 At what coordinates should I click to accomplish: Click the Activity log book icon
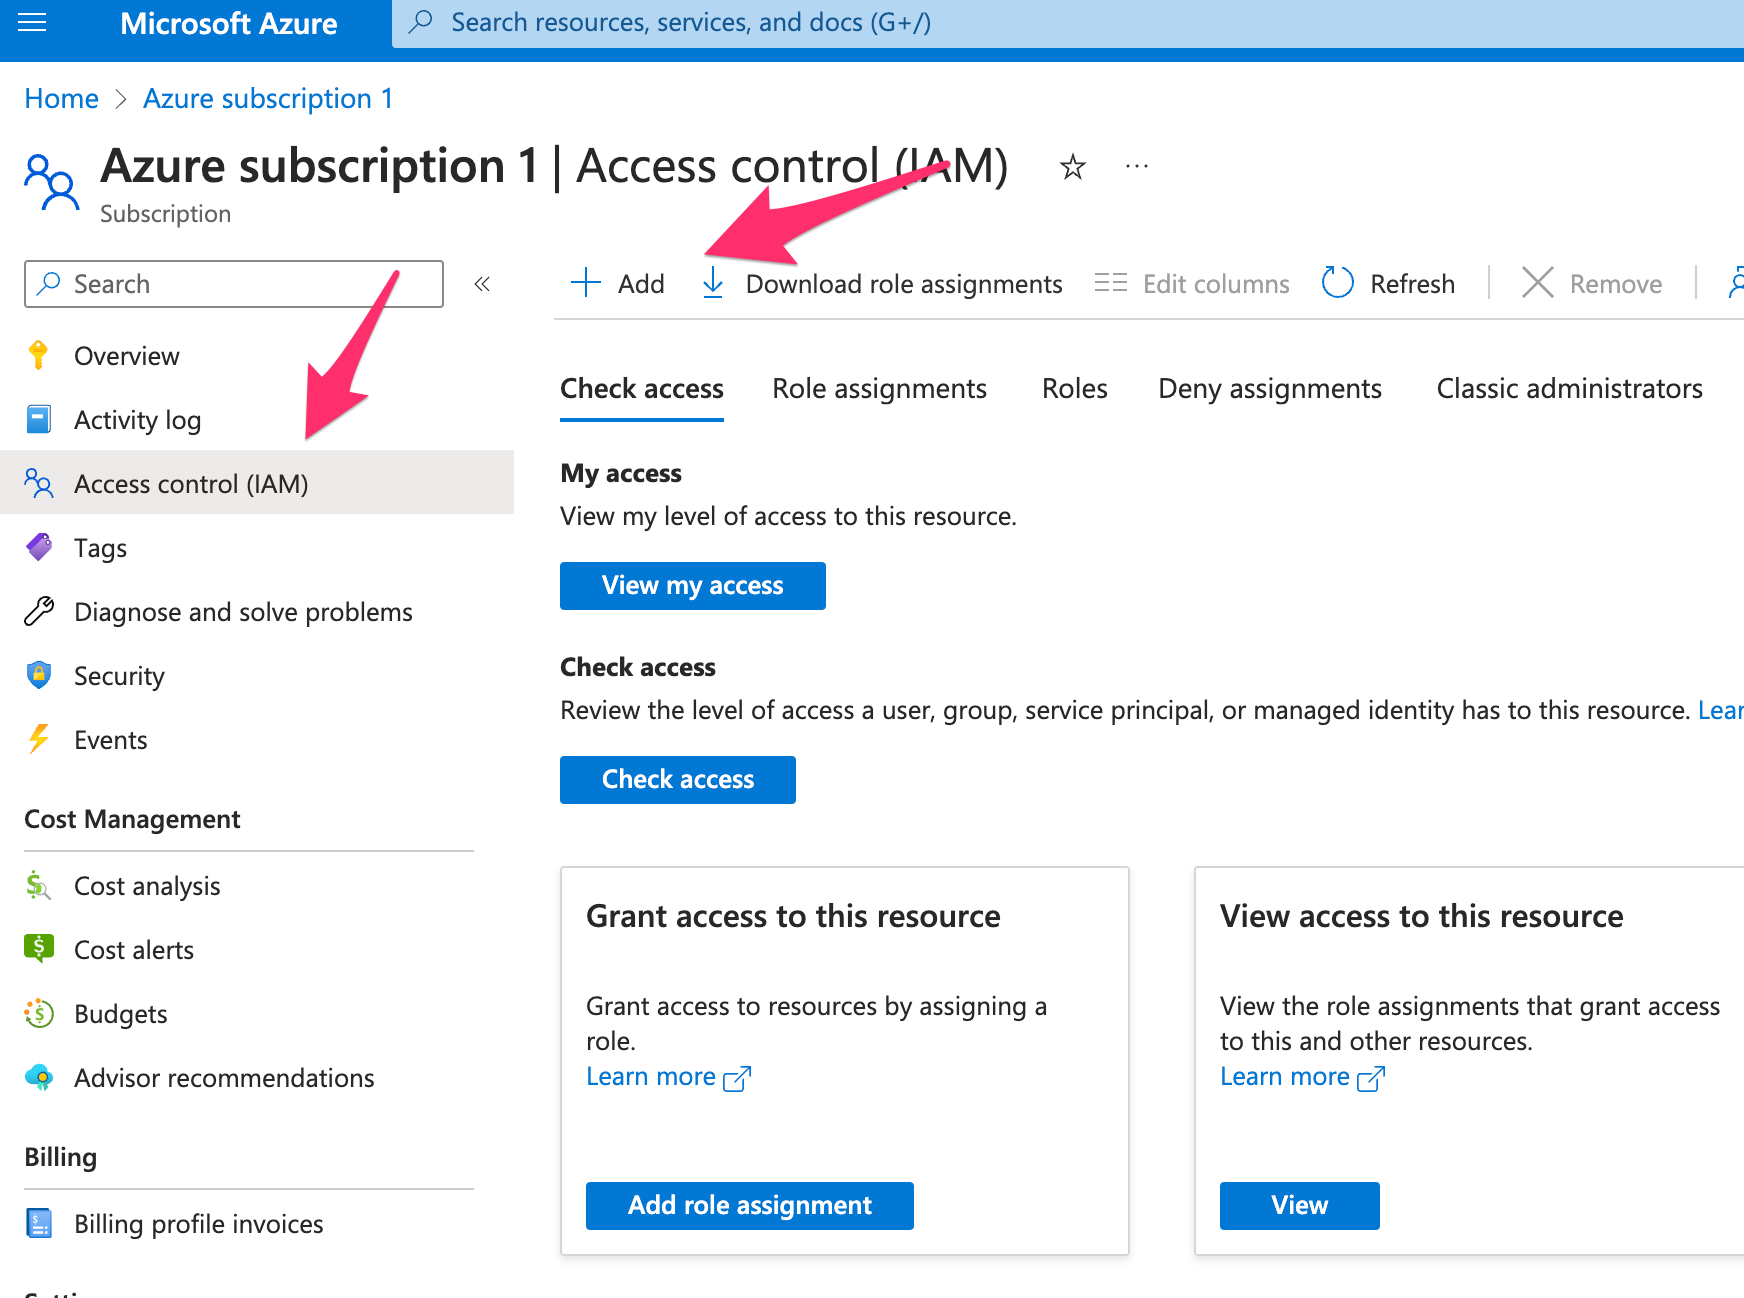pyautogui.click(x=39, y=419)
